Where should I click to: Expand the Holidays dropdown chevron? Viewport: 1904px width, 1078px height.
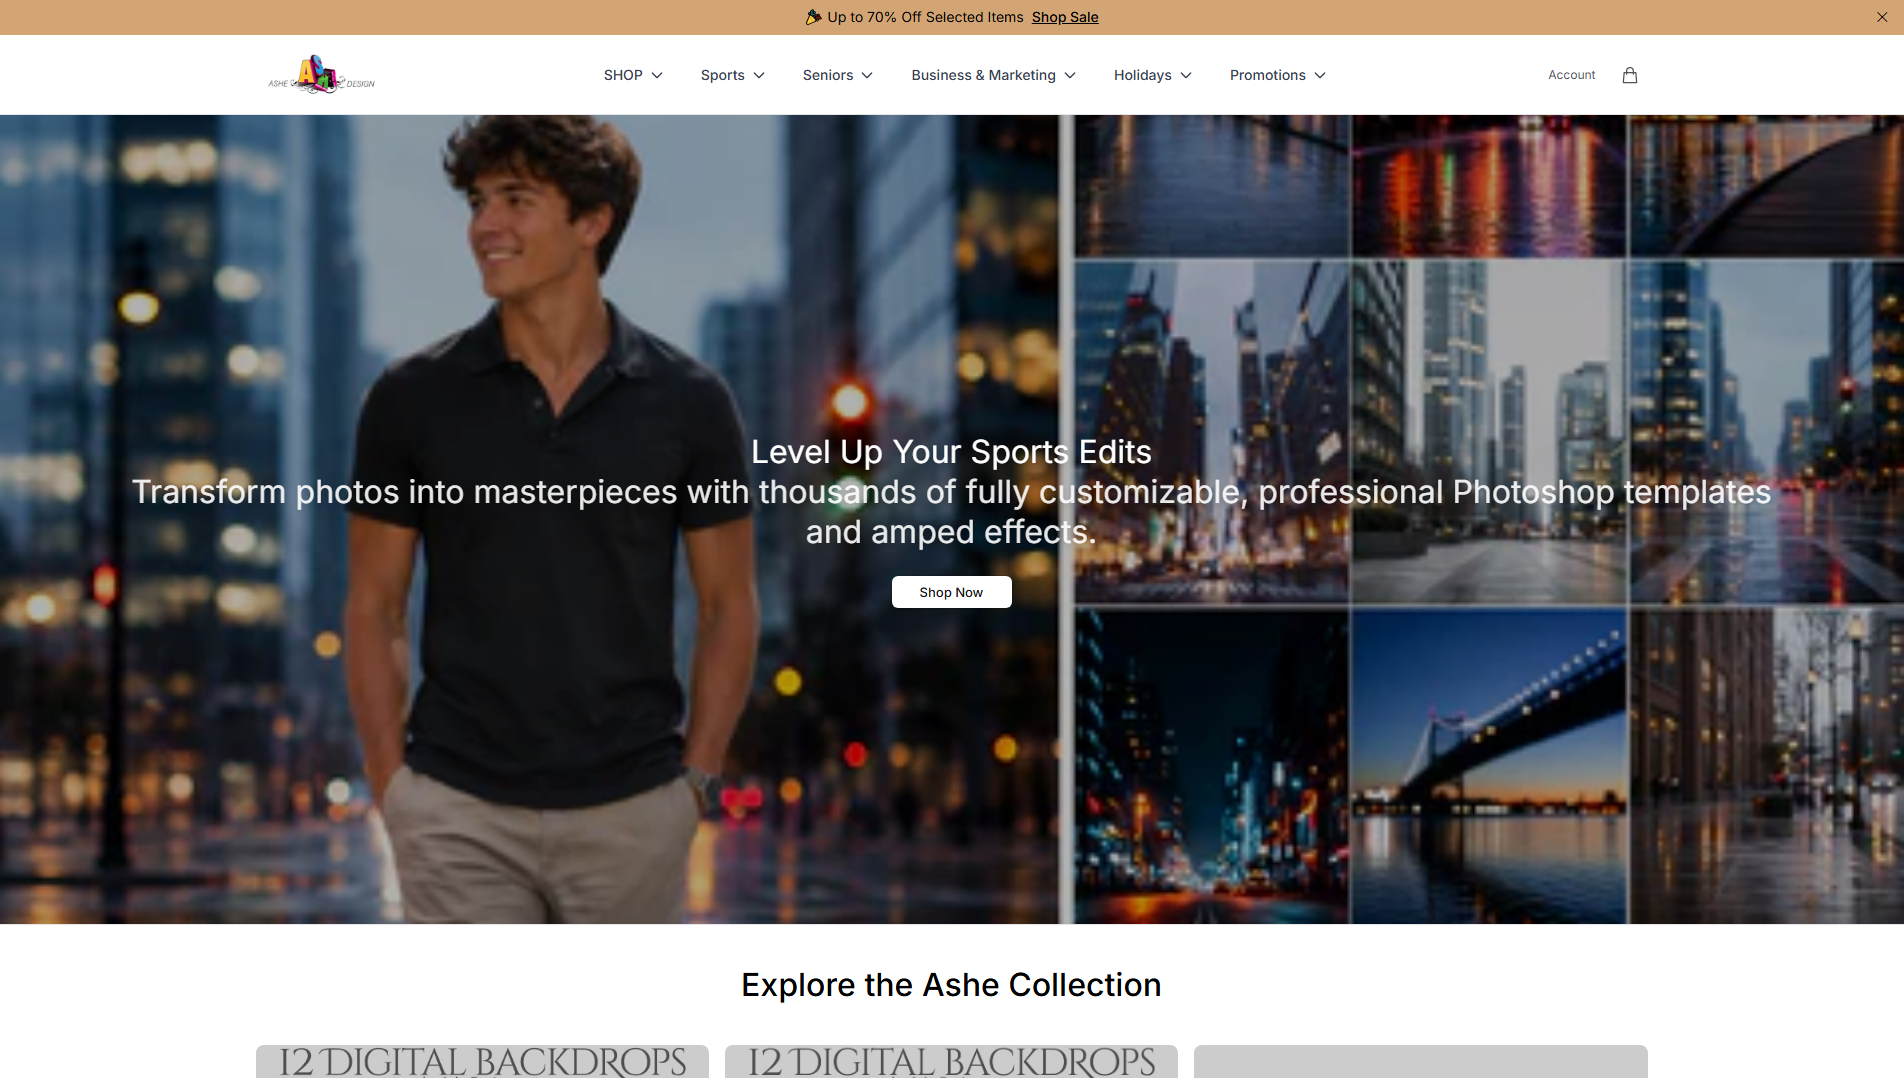point(1186,75)
